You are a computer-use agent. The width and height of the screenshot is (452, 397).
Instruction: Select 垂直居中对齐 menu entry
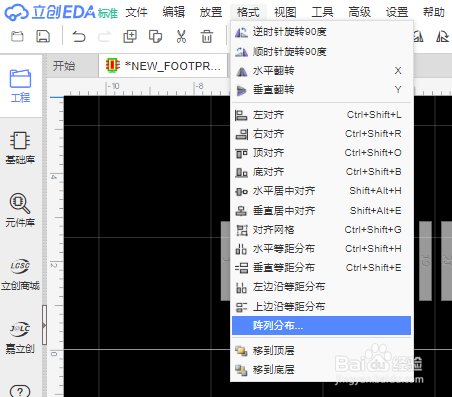(x=321, y=211)
